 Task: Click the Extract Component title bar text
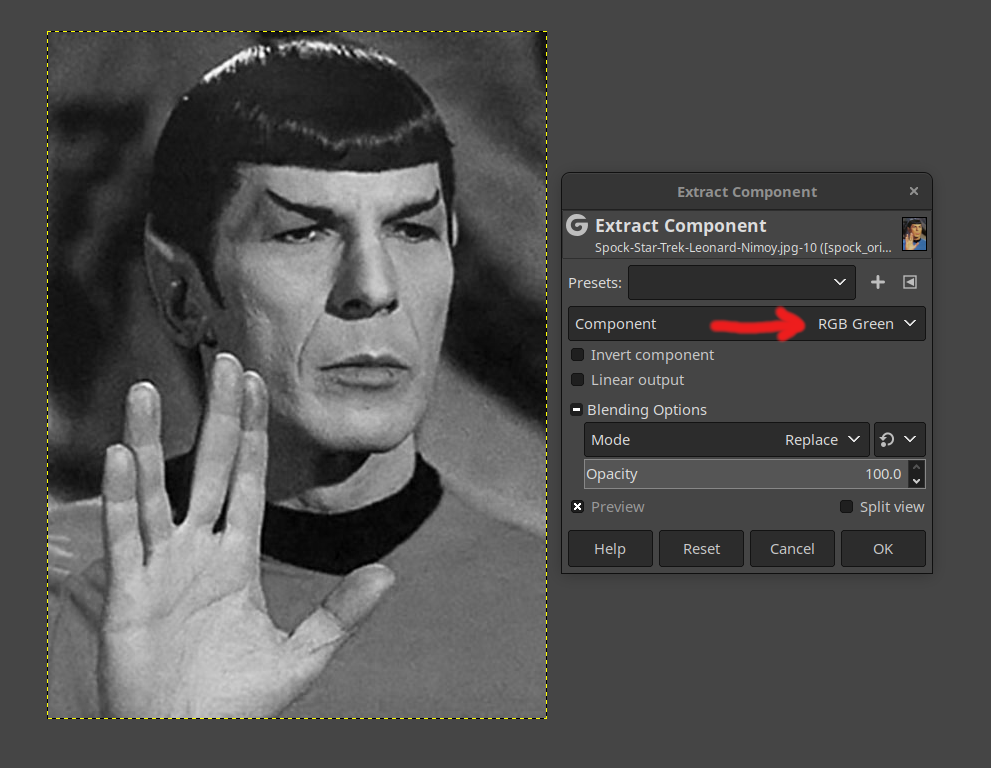746,192
